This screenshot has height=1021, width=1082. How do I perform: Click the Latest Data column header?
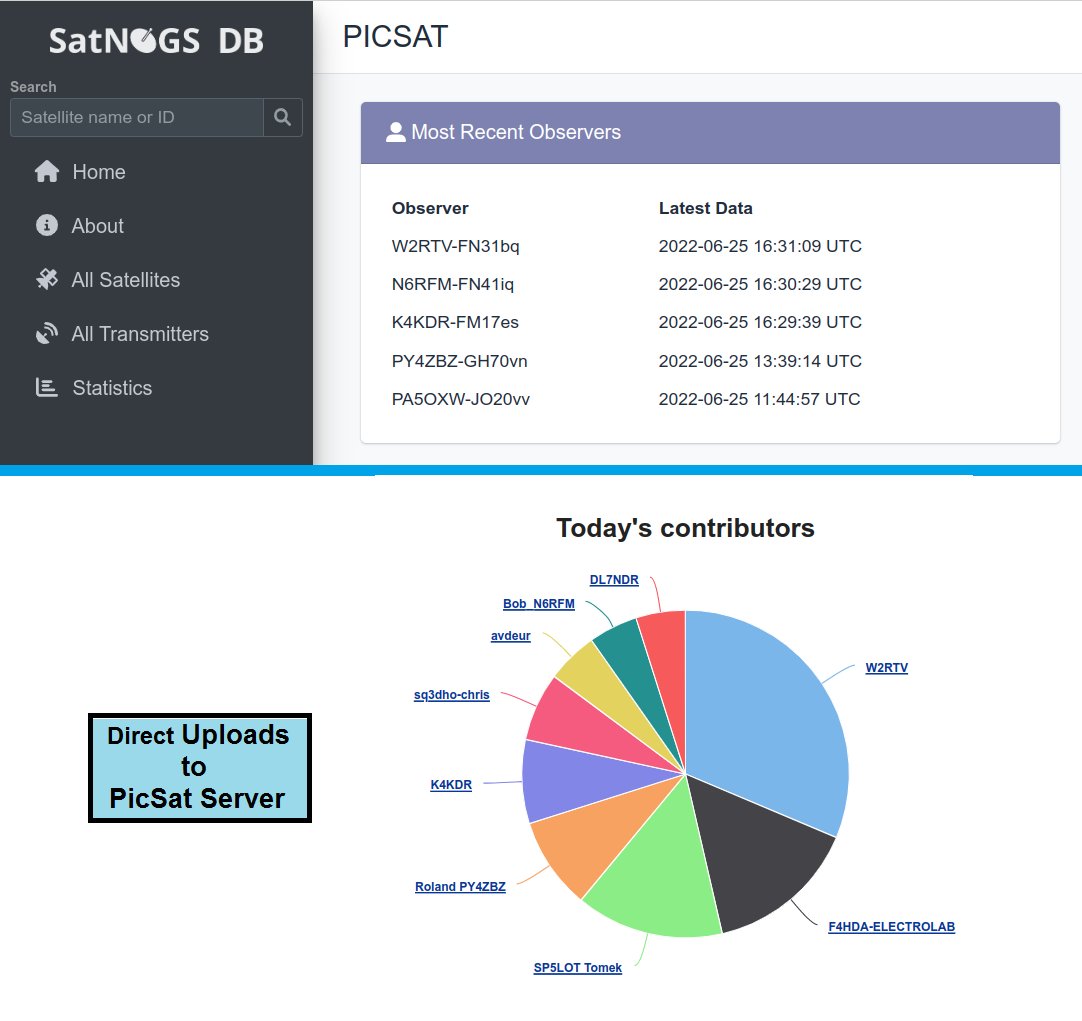pos(705,208)
